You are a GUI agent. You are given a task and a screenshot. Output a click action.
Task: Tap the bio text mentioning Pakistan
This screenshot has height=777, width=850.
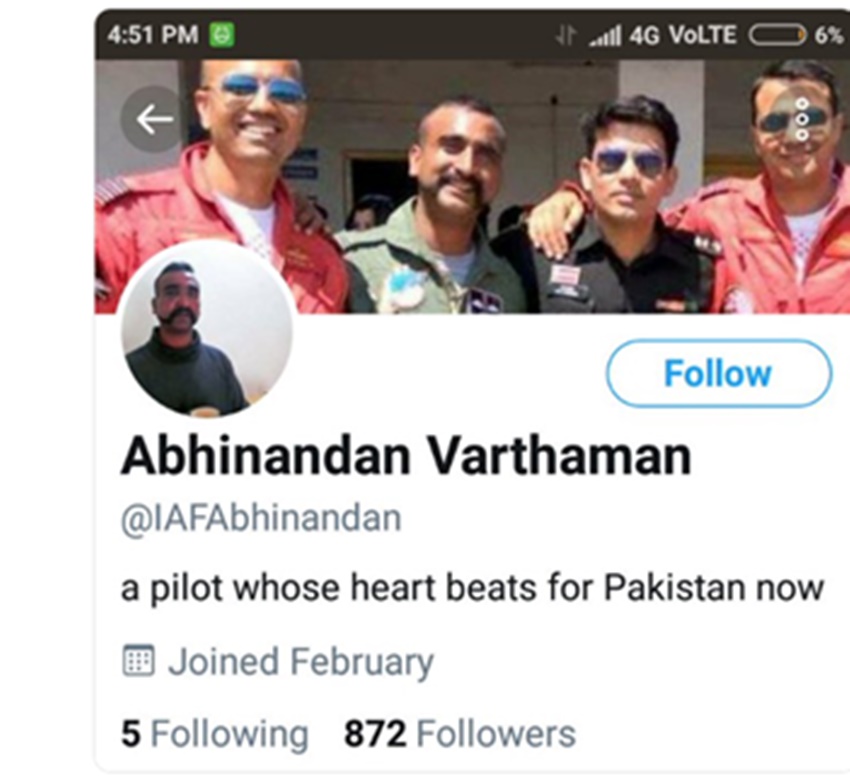coord(472,588)
